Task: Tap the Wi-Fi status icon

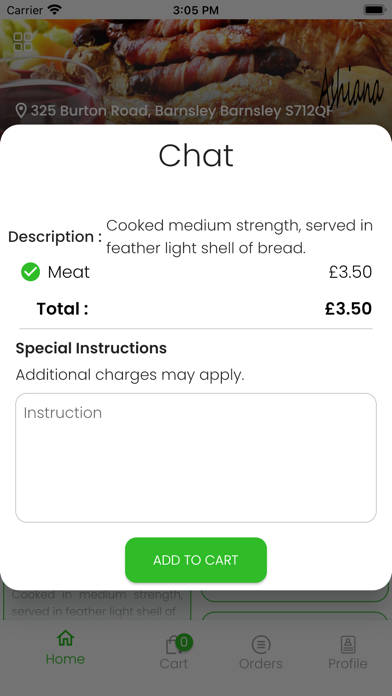Action: (55, 9)
